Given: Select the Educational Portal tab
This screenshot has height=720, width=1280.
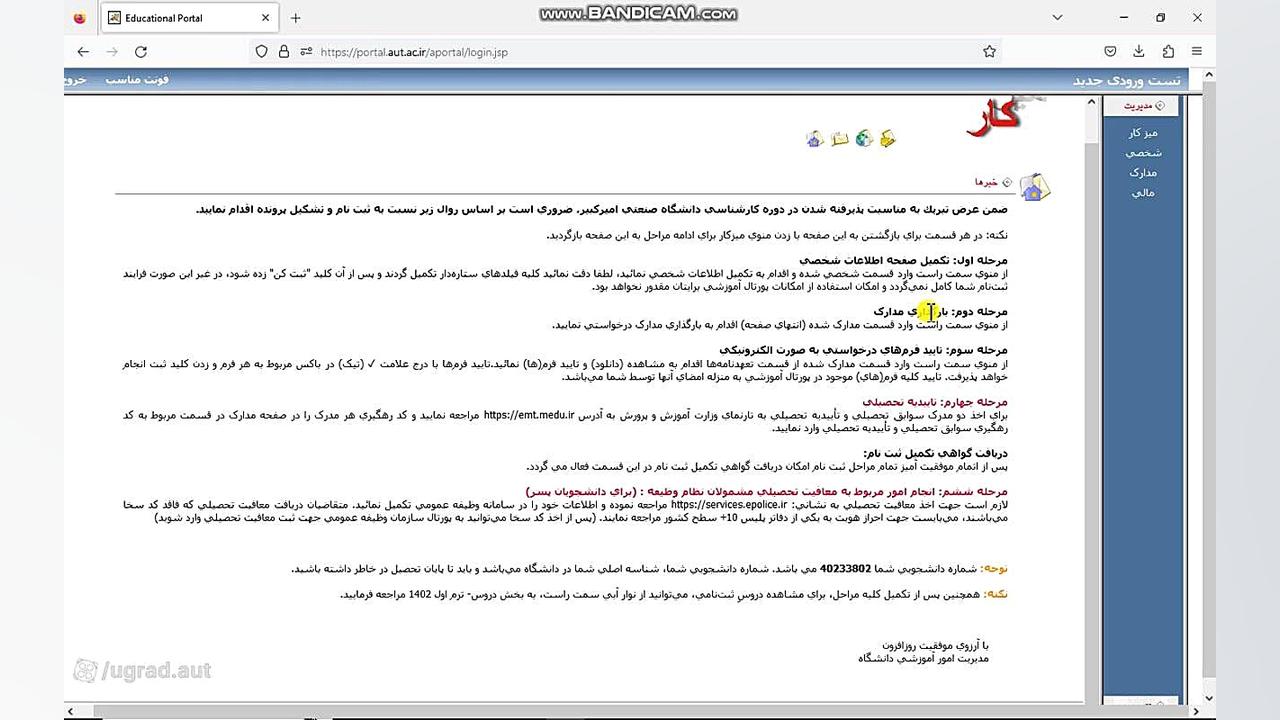Looking at the screenshot, I should (x=190, y=18).
